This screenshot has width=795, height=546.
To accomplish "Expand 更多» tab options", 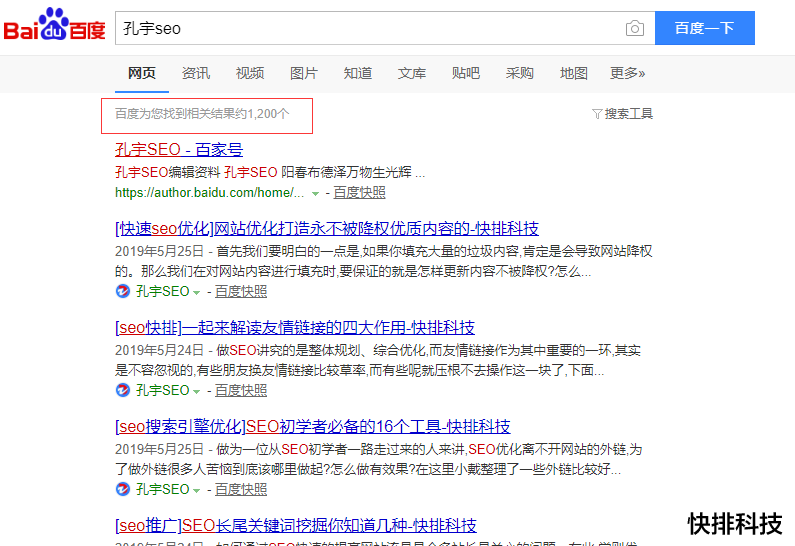I will click(x=627, y=74).
